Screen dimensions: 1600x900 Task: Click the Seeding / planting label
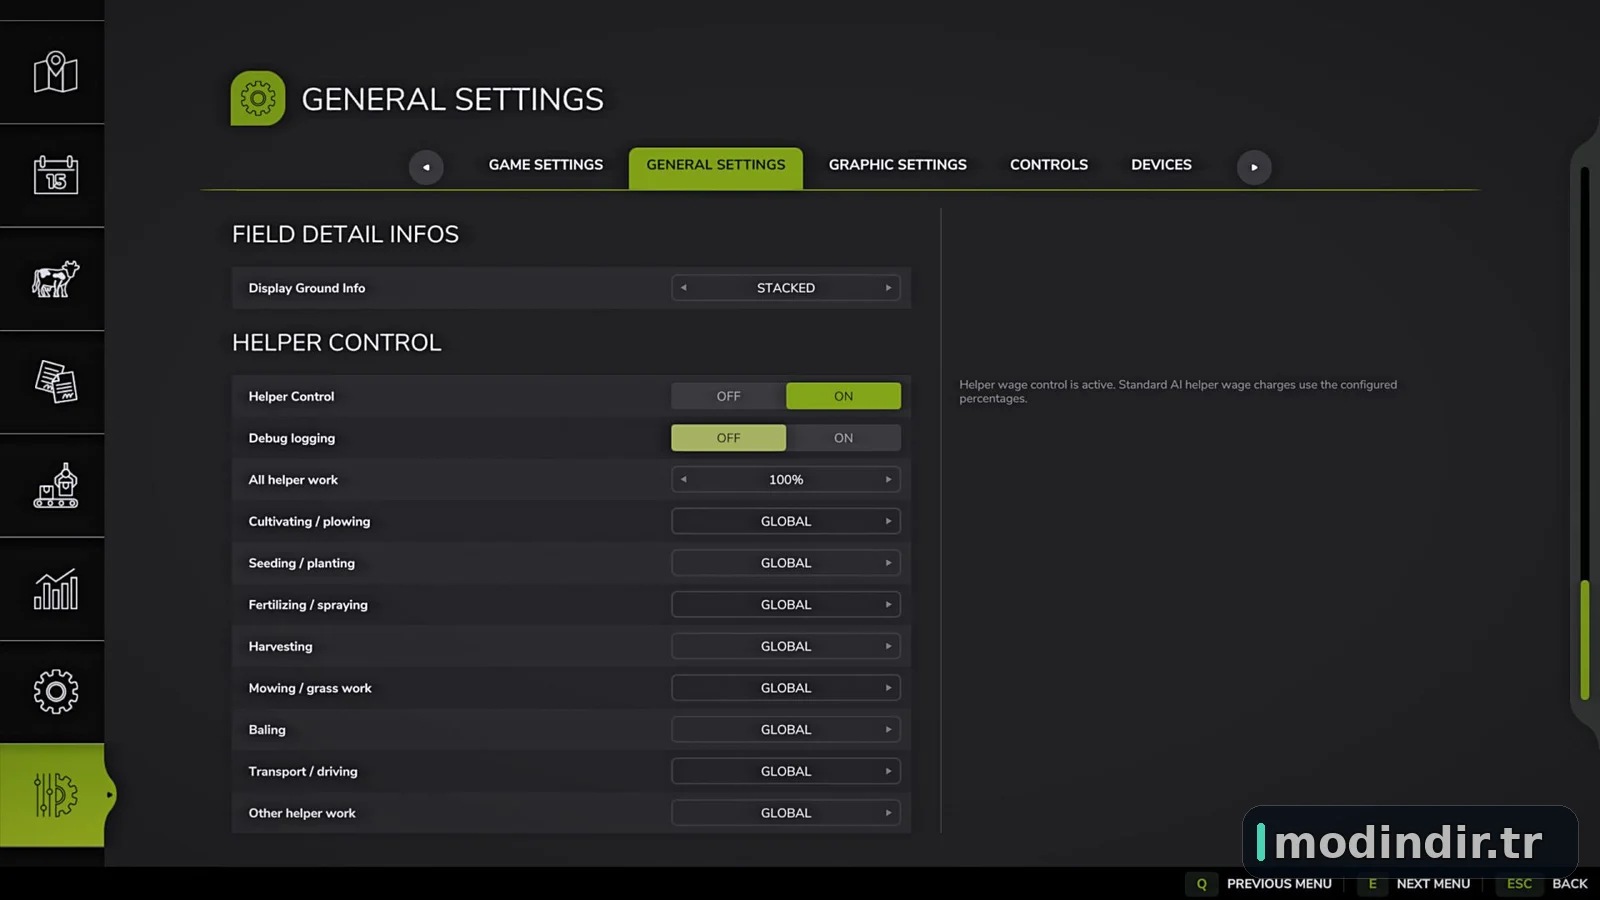(302, 563)
